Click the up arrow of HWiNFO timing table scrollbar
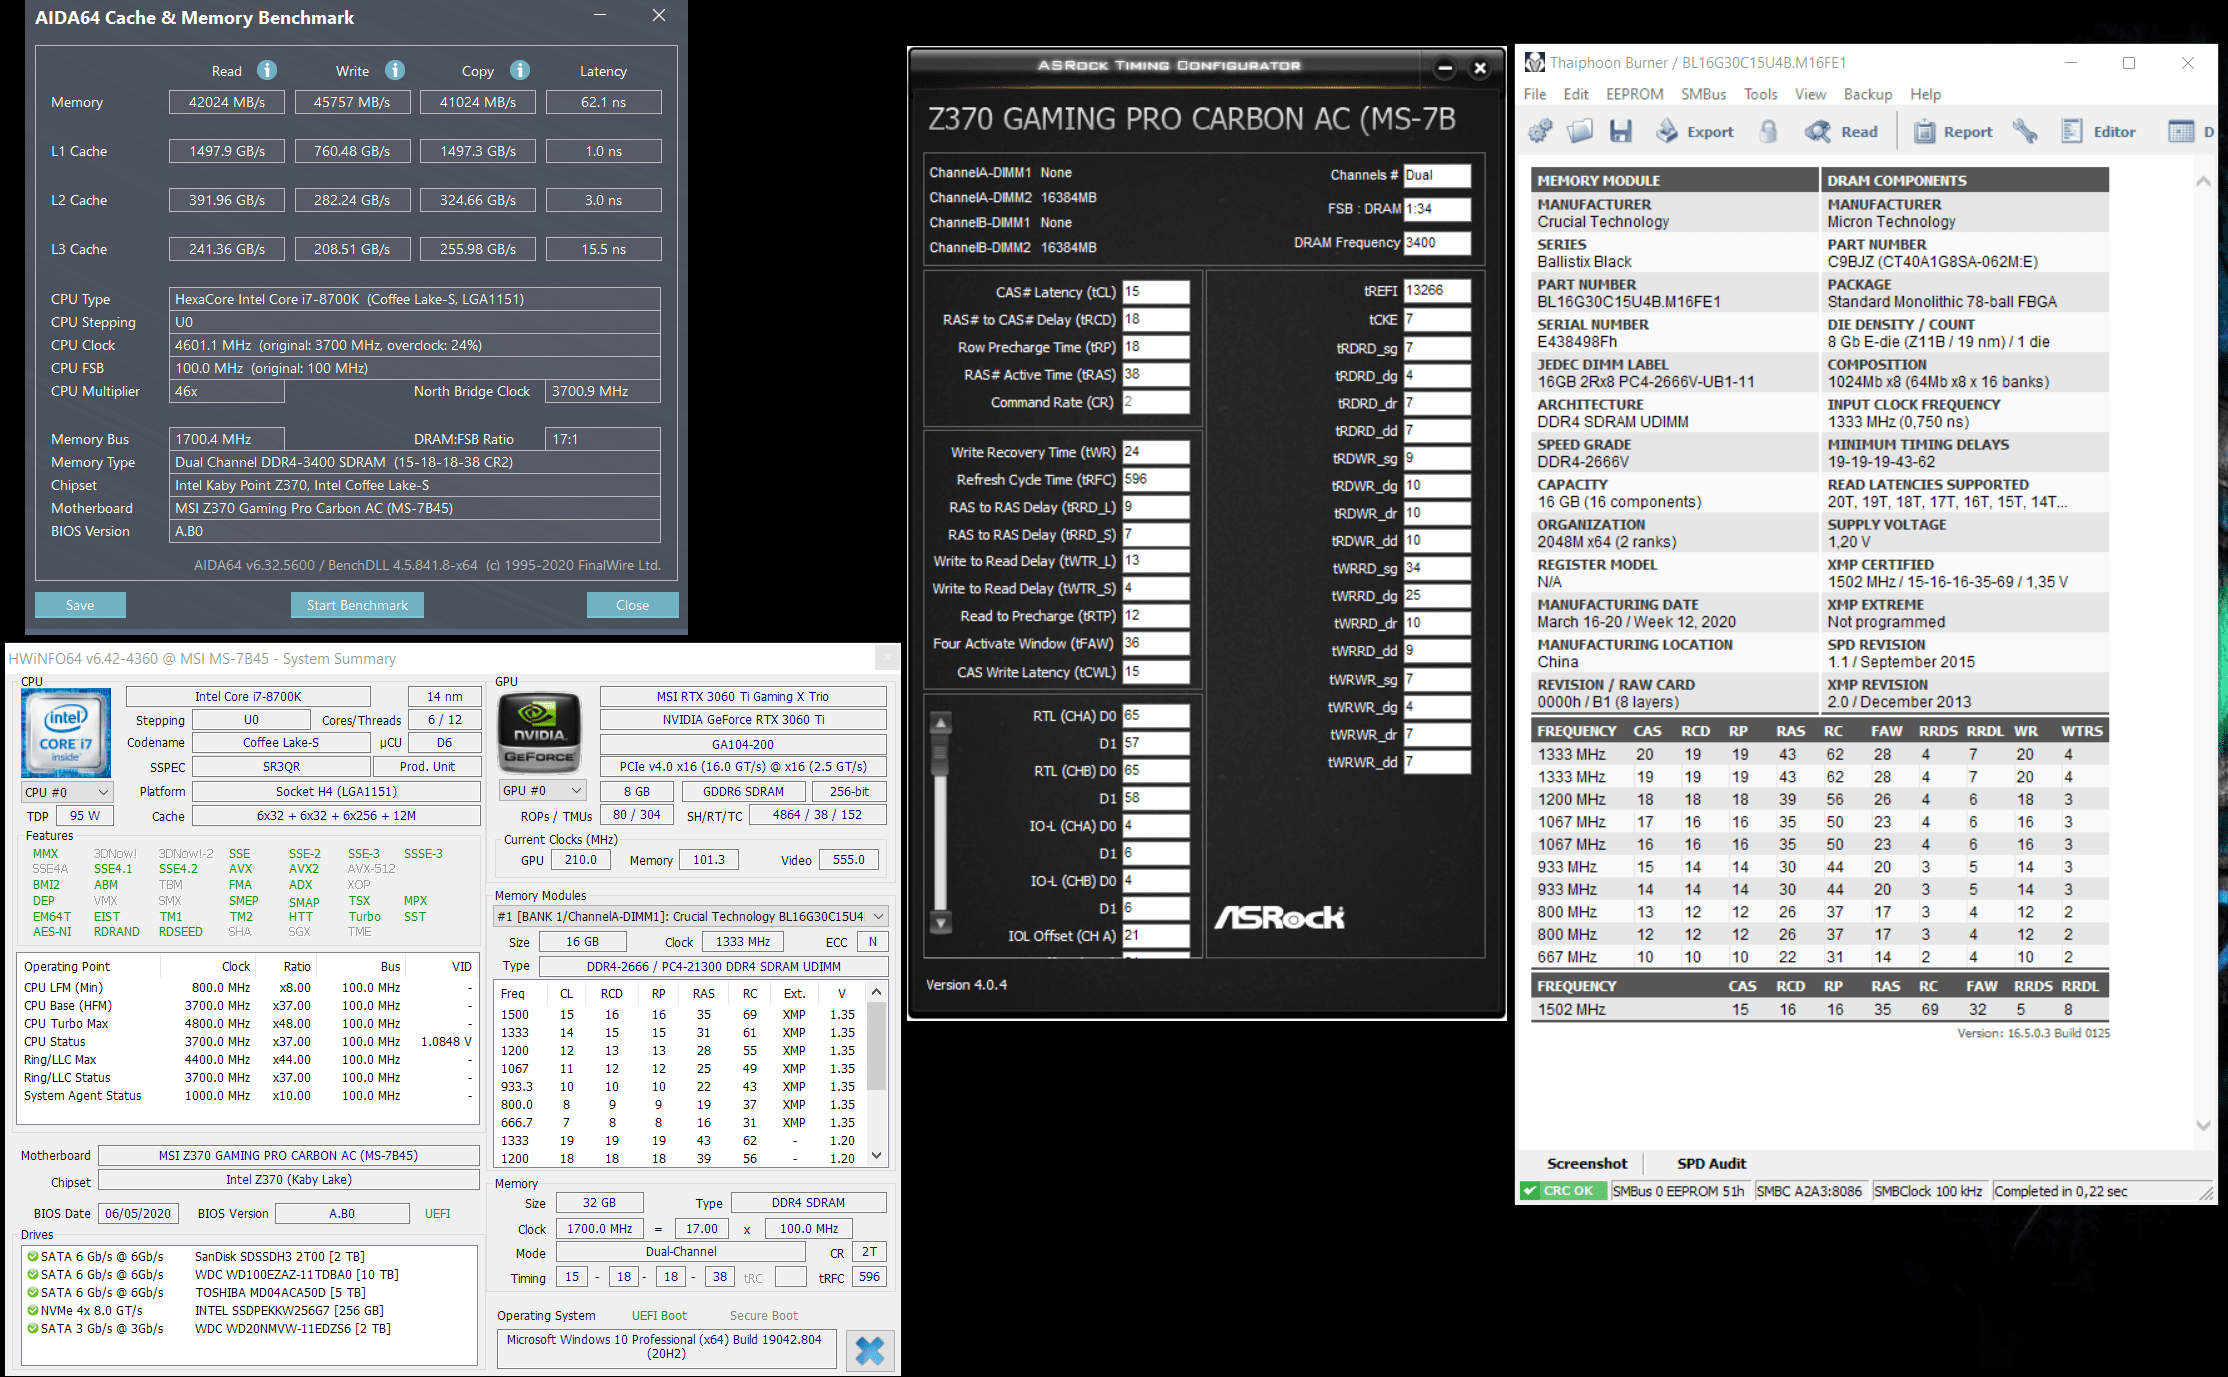The width and height of the screenshot is (2228, 1377). pyautogui.click(x=877, y=992)
